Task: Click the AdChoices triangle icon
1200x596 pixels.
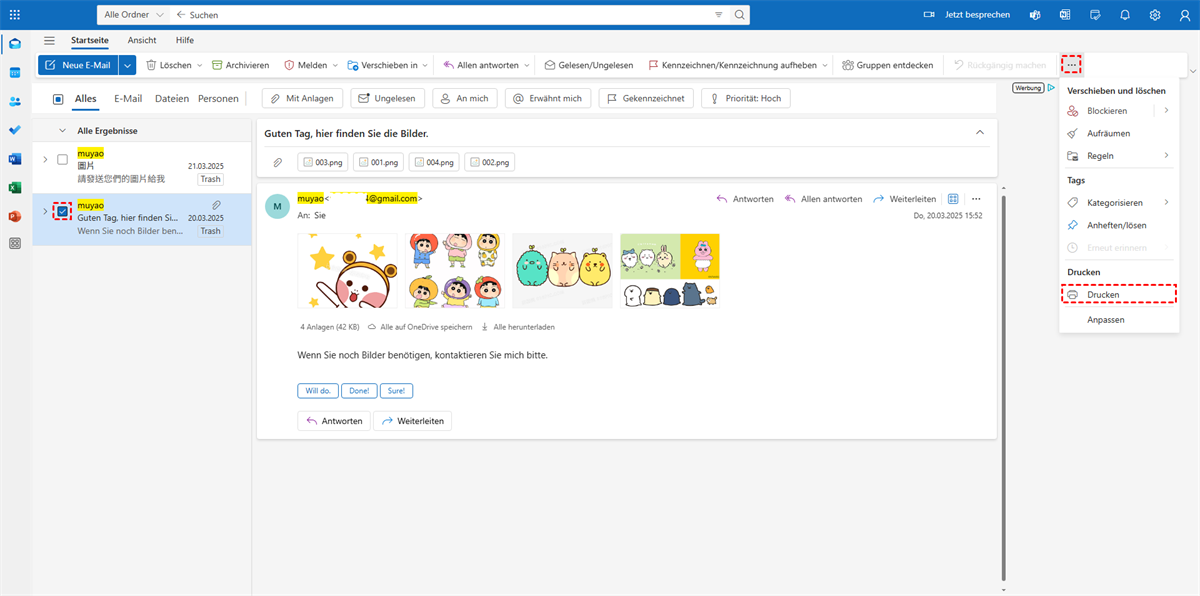Action: coord(1052,88)
